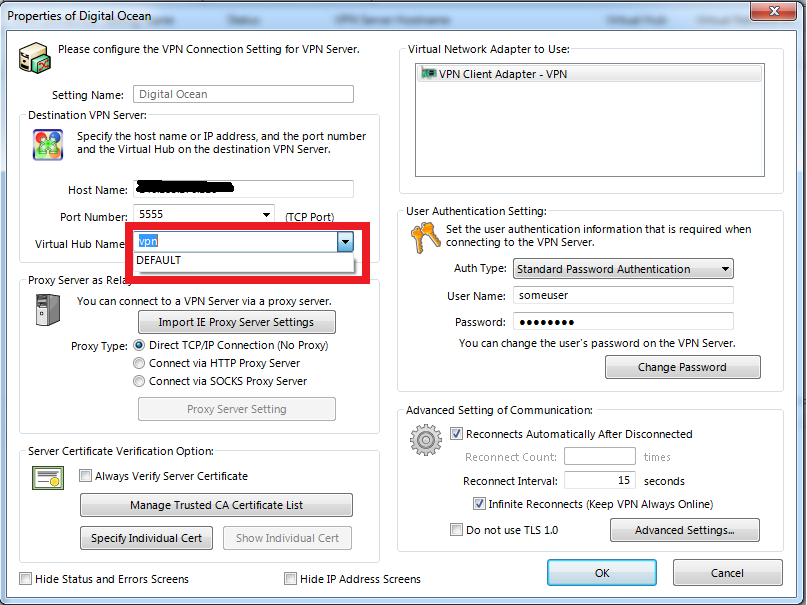
Task: Confirm with the OK button
Action: (x=602, y=573)
